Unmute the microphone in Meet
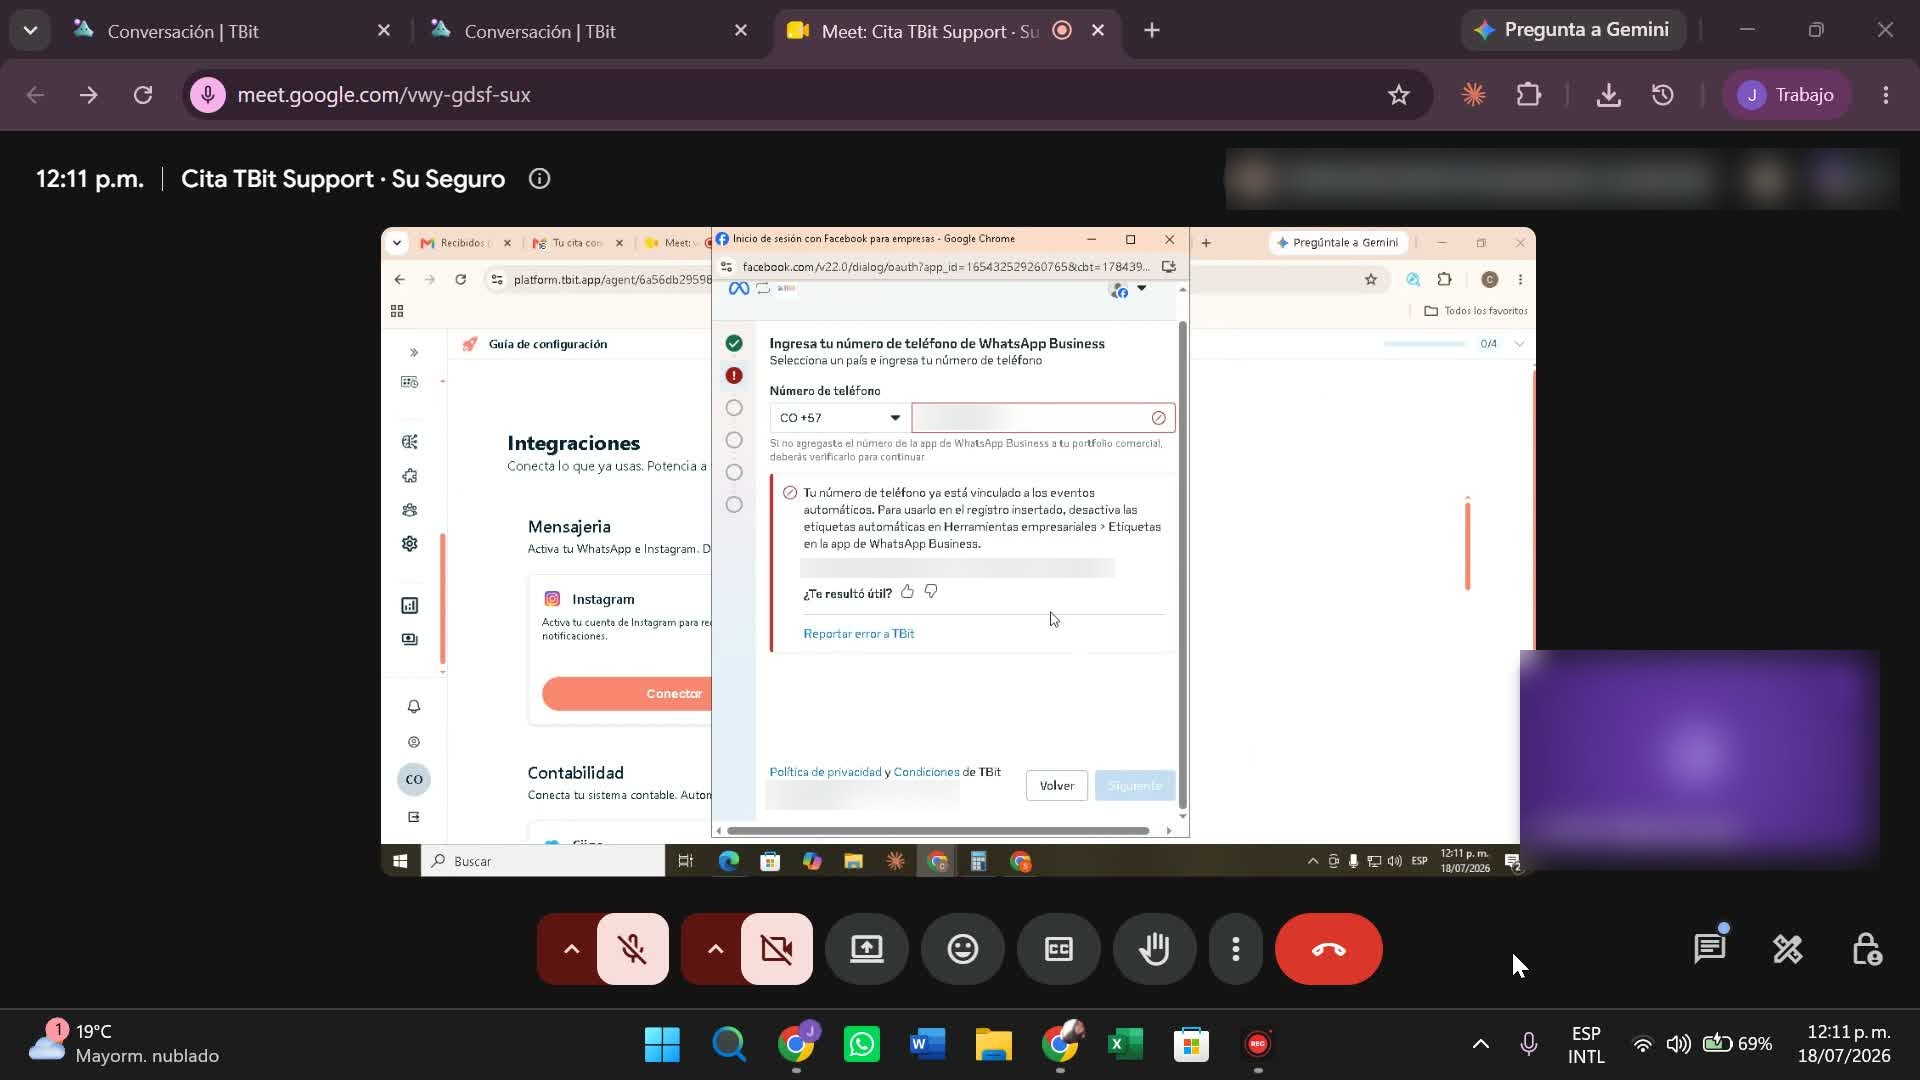The width and height of the screenshot is (1920, 1080). (x=632, y=949)
